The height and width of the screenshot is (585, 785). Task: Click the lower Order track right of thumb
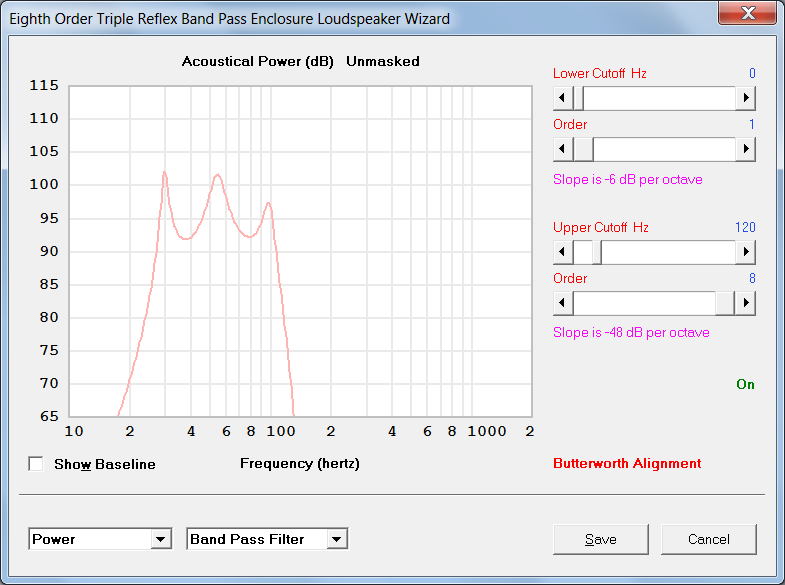664,149
